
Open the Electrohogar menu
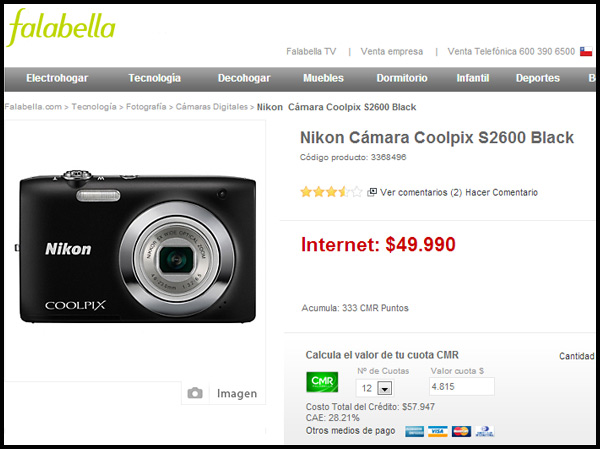pos(57,78)
